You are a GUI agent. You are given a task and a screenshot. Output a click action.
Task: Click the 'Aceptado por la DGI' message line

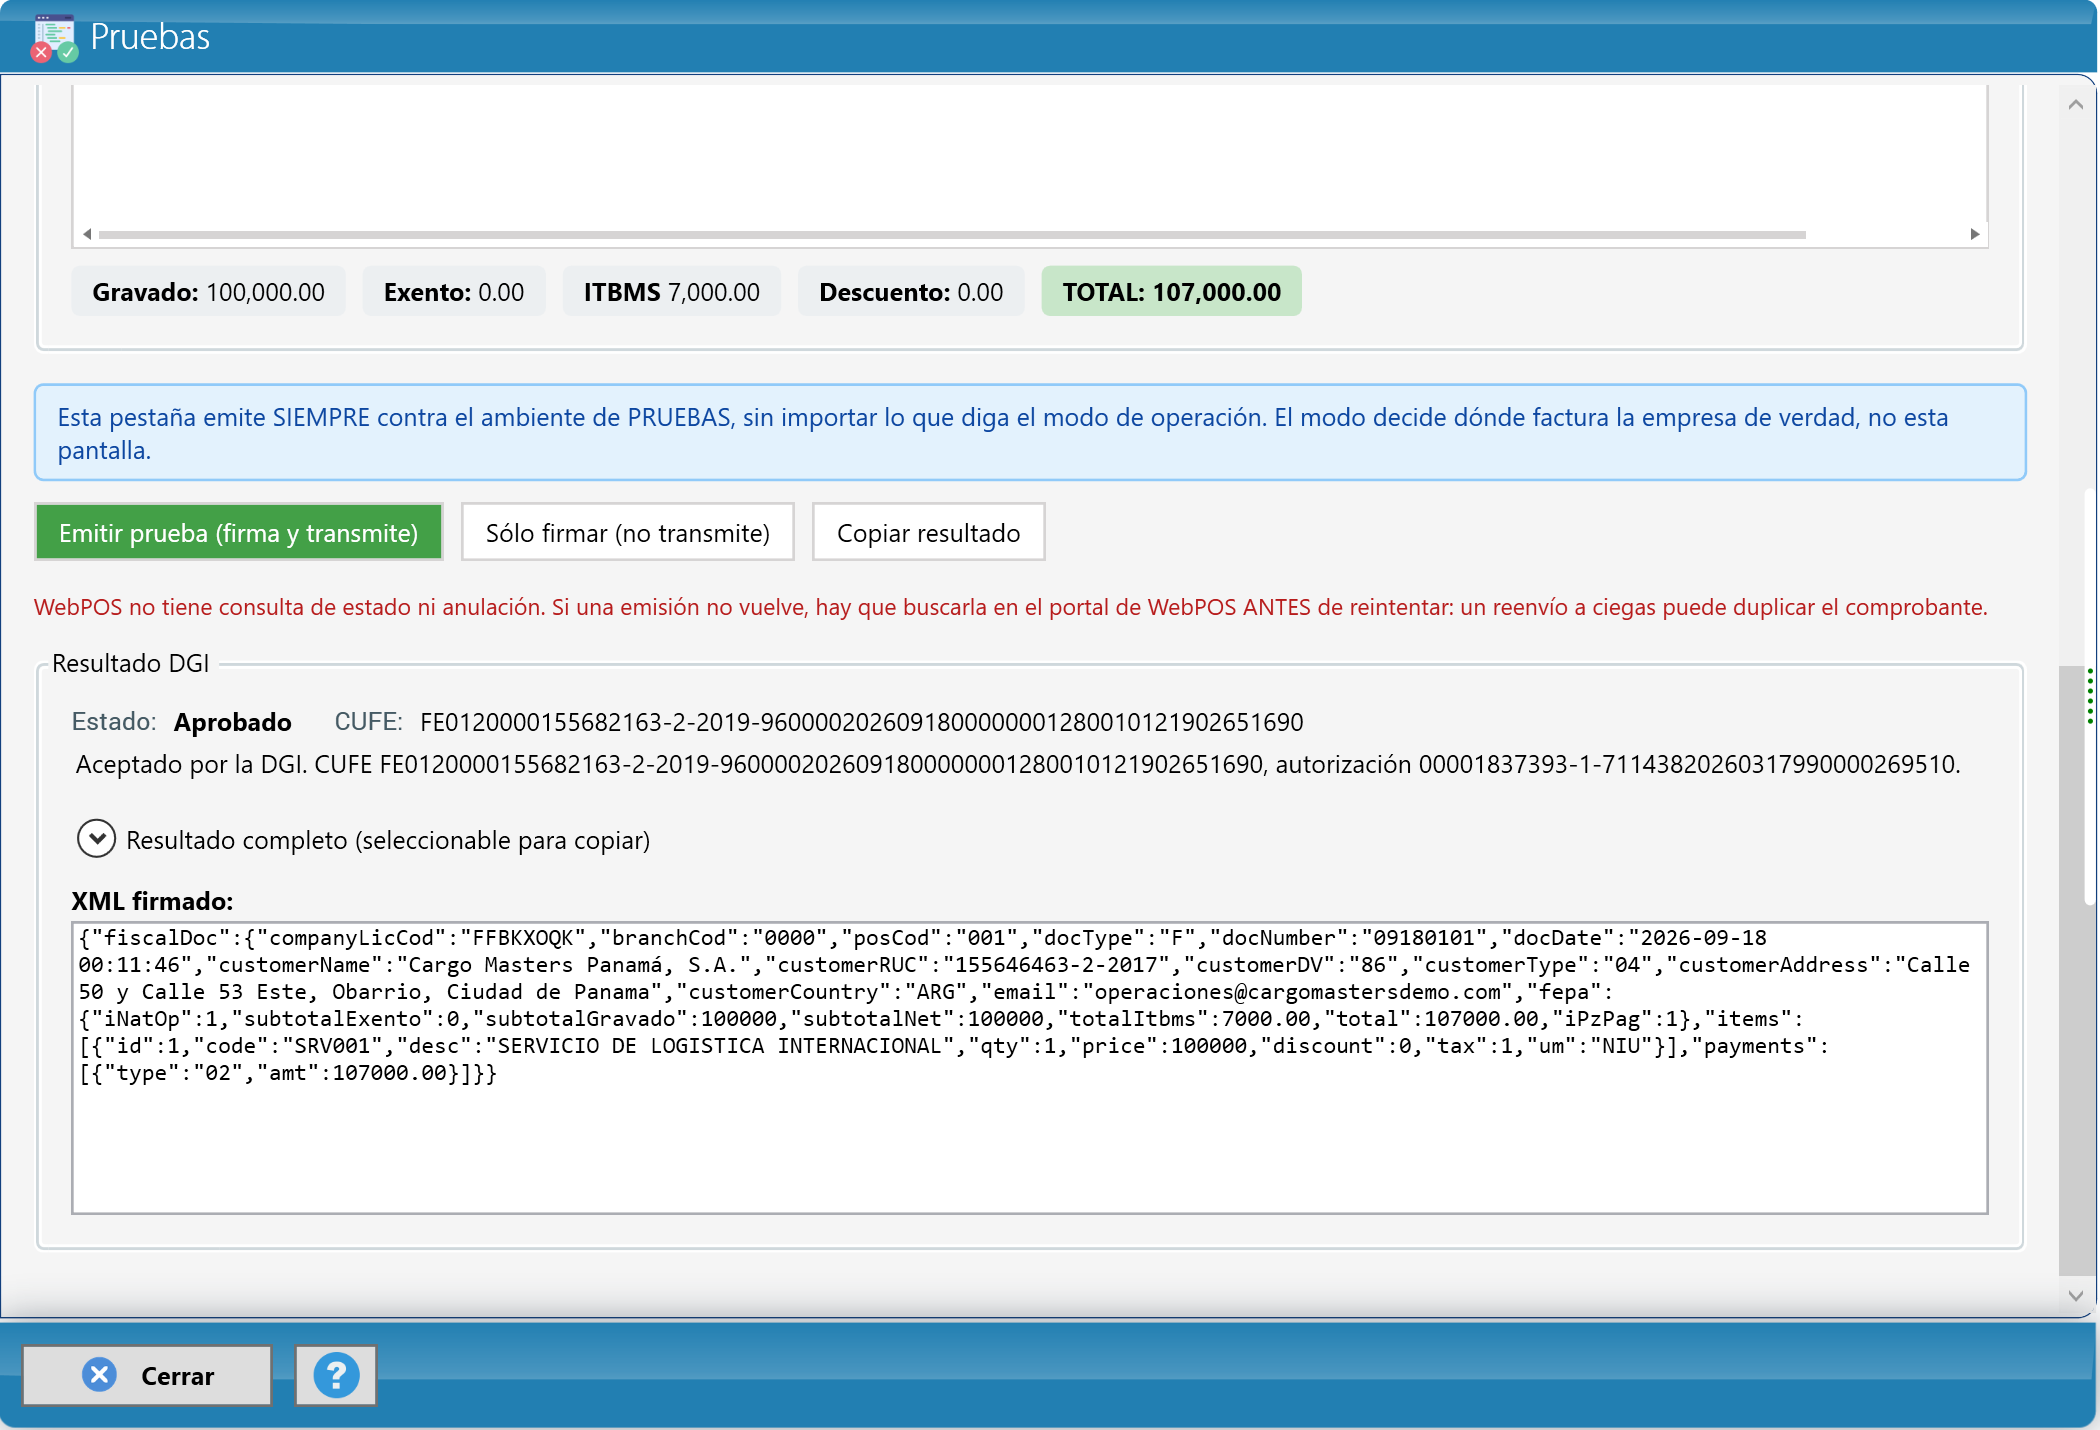[x=1018, y=764]
